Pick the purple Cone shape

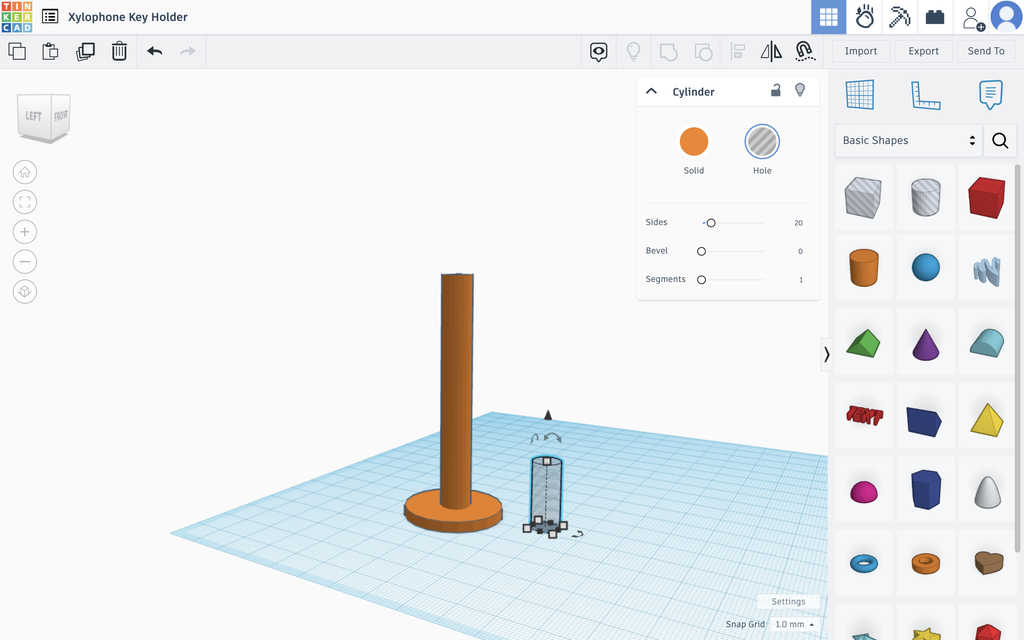pos(925,344)
